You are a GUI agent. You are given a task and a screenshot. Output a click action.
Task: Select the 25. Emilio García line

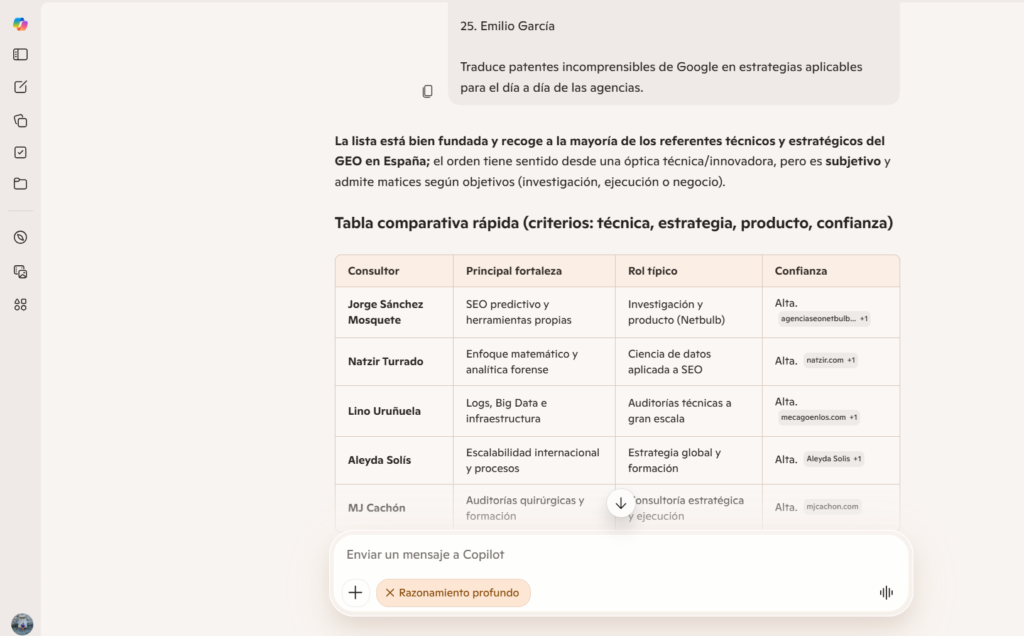[507, 26]
